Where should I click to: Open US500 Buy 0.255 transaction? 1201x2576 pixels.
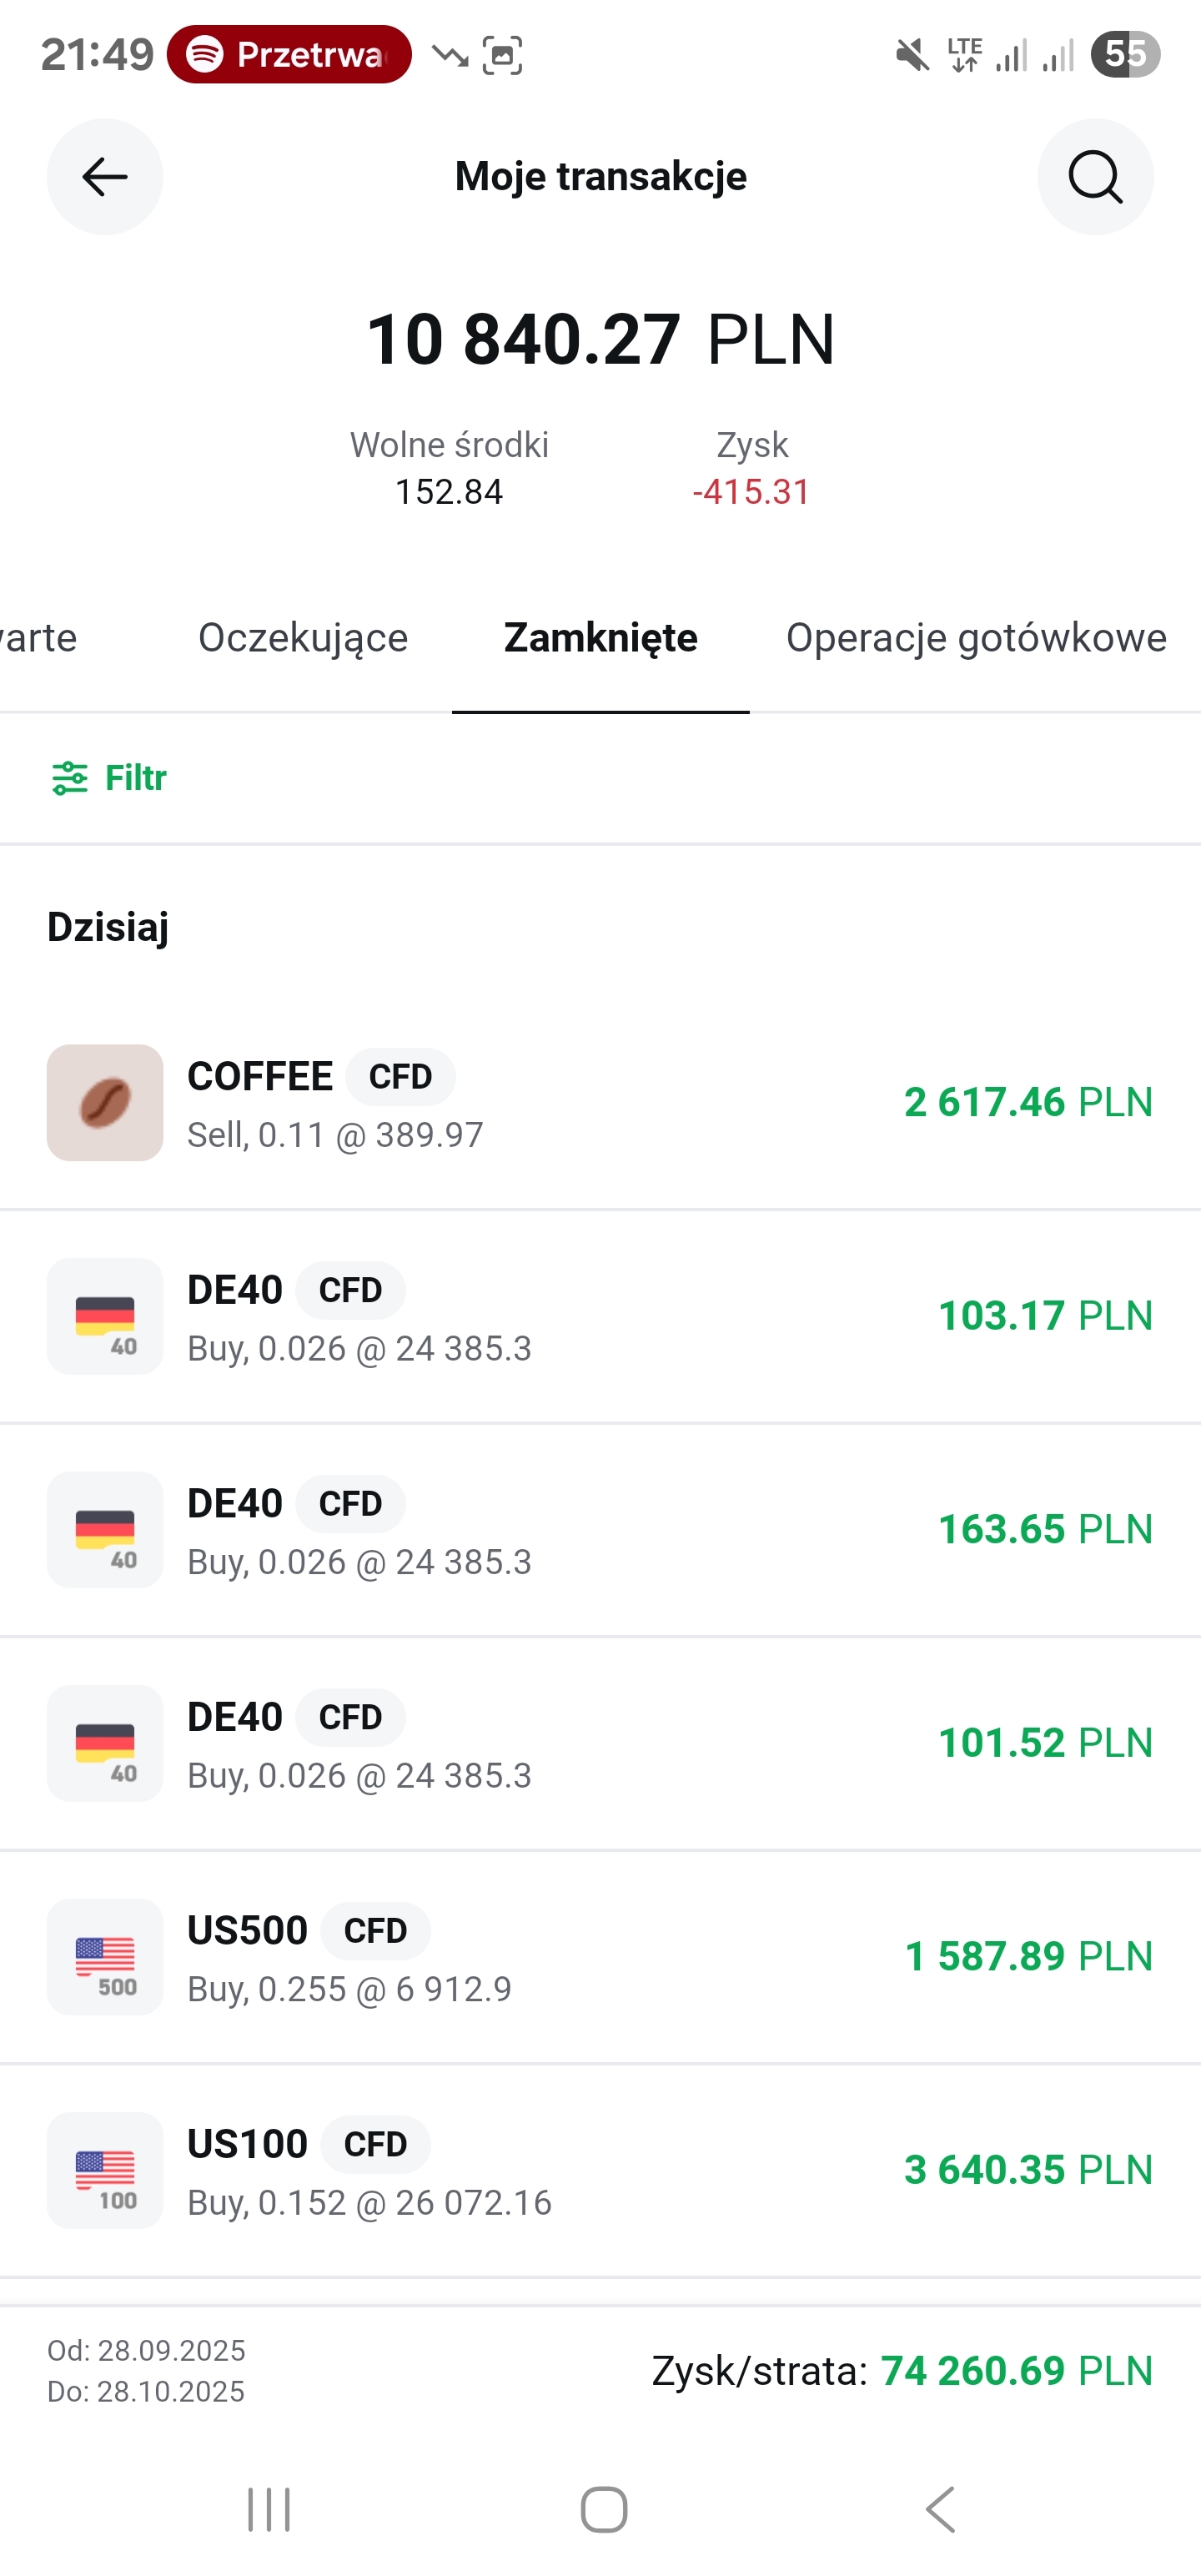coord(600,1958)
